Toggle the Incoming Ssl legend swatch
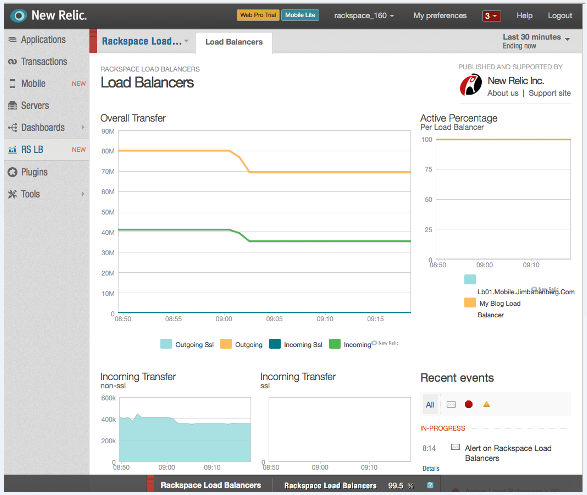Image resolution: width=587 pixels, height=495 pixels. [275, 344]
